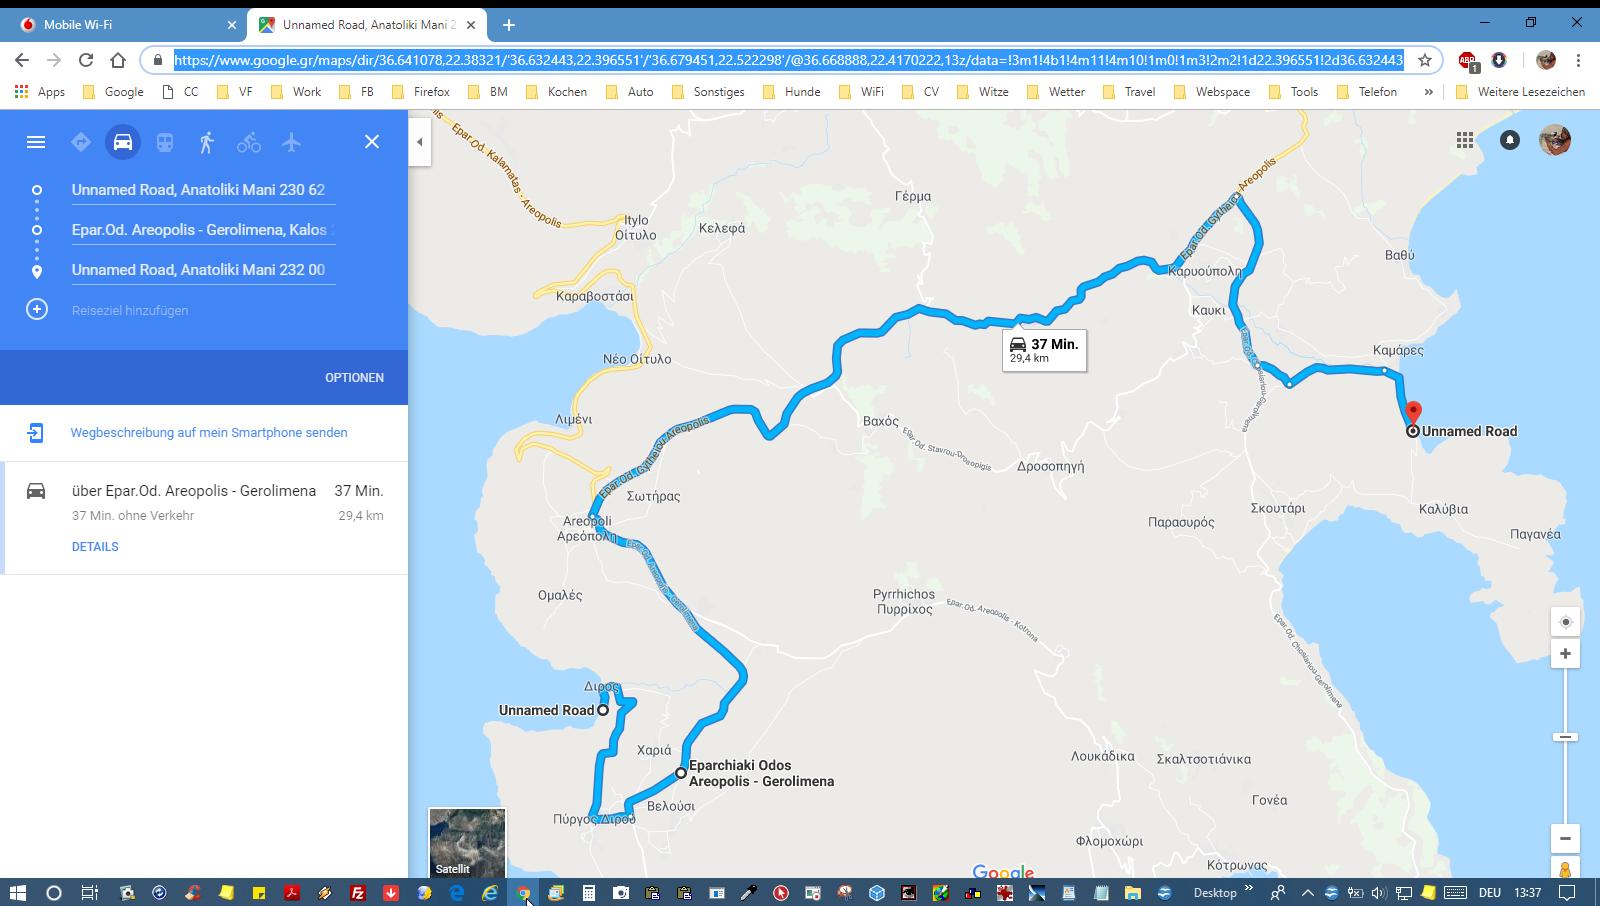Open Windows action center
This screenshot has width=1600, height=906.
(1568, 893)
